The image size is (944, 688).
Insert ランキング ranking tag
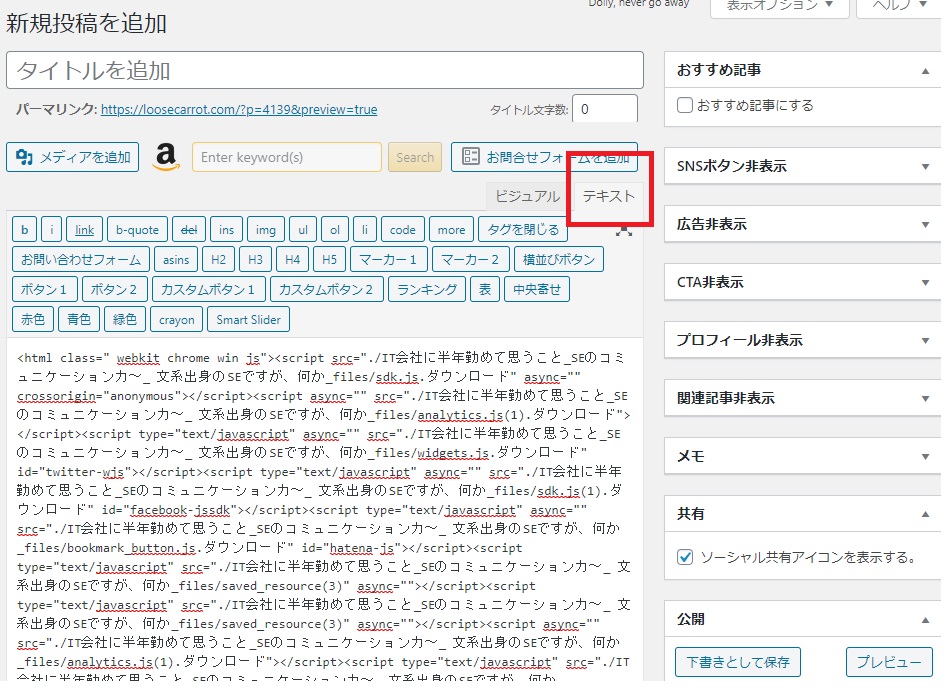427,290
